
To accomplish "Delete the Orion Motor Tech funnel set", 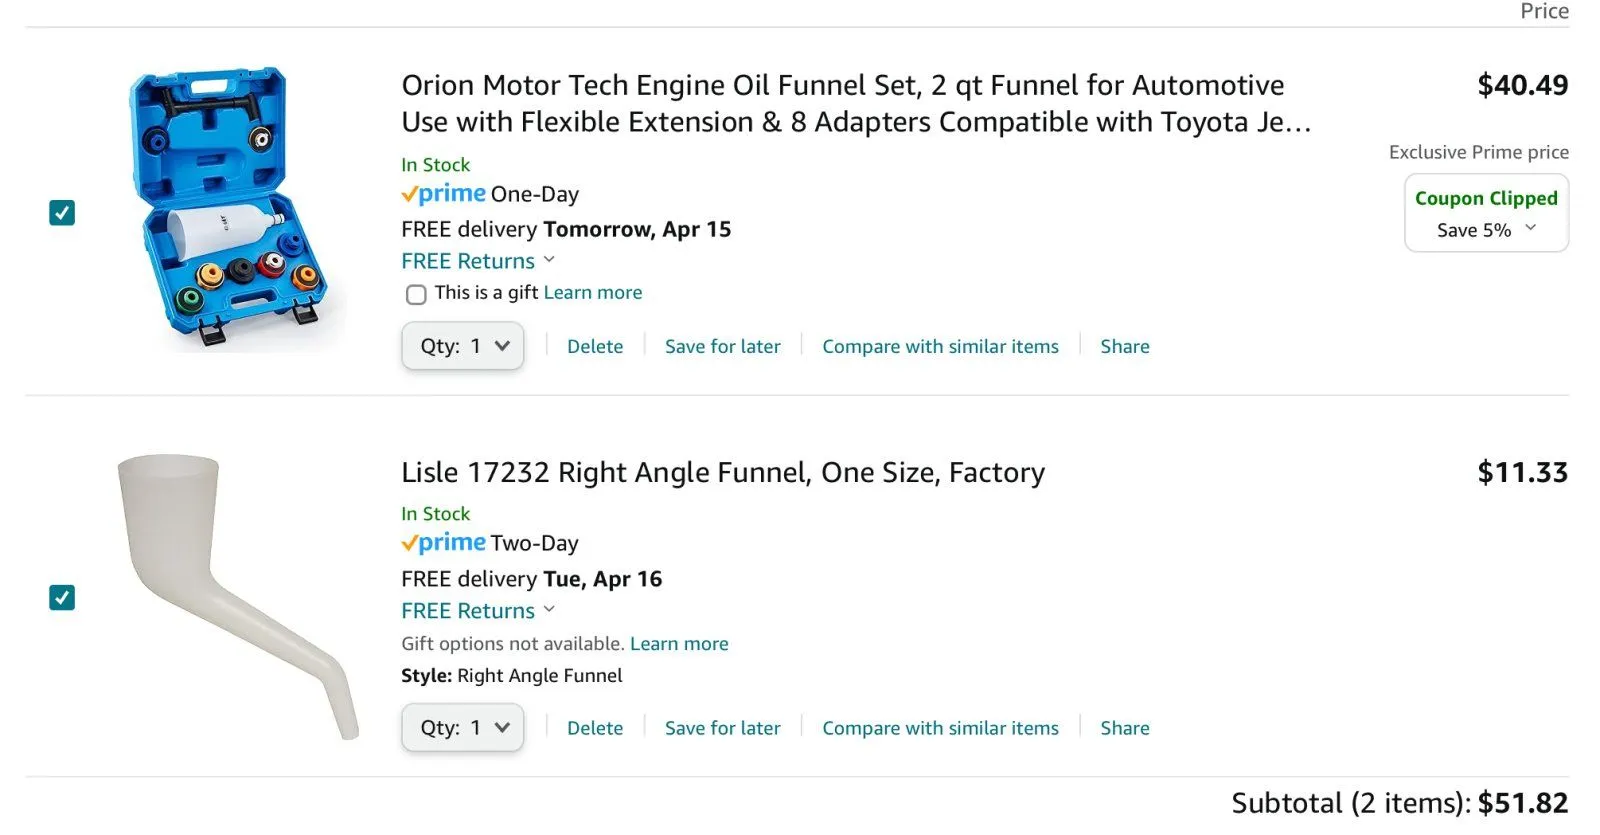I will [595, 346].
